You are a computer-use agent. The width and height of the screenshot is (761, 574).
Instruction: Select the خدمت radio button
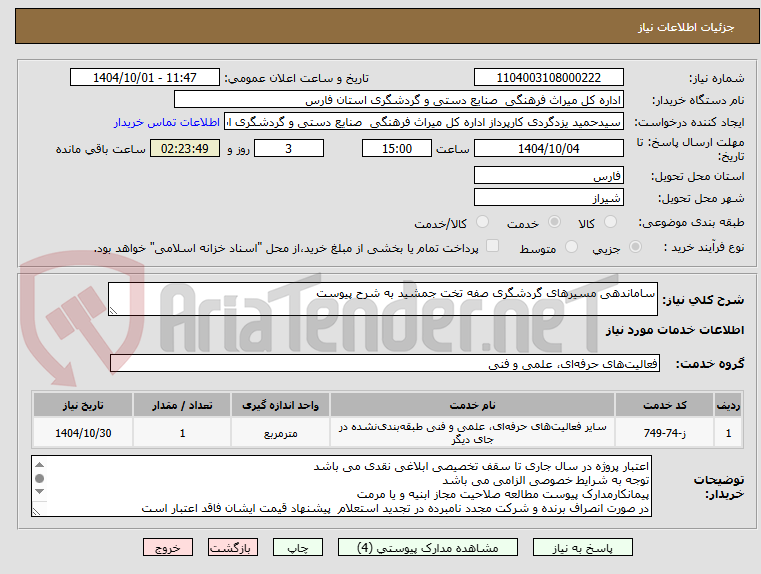click(554, 222)
